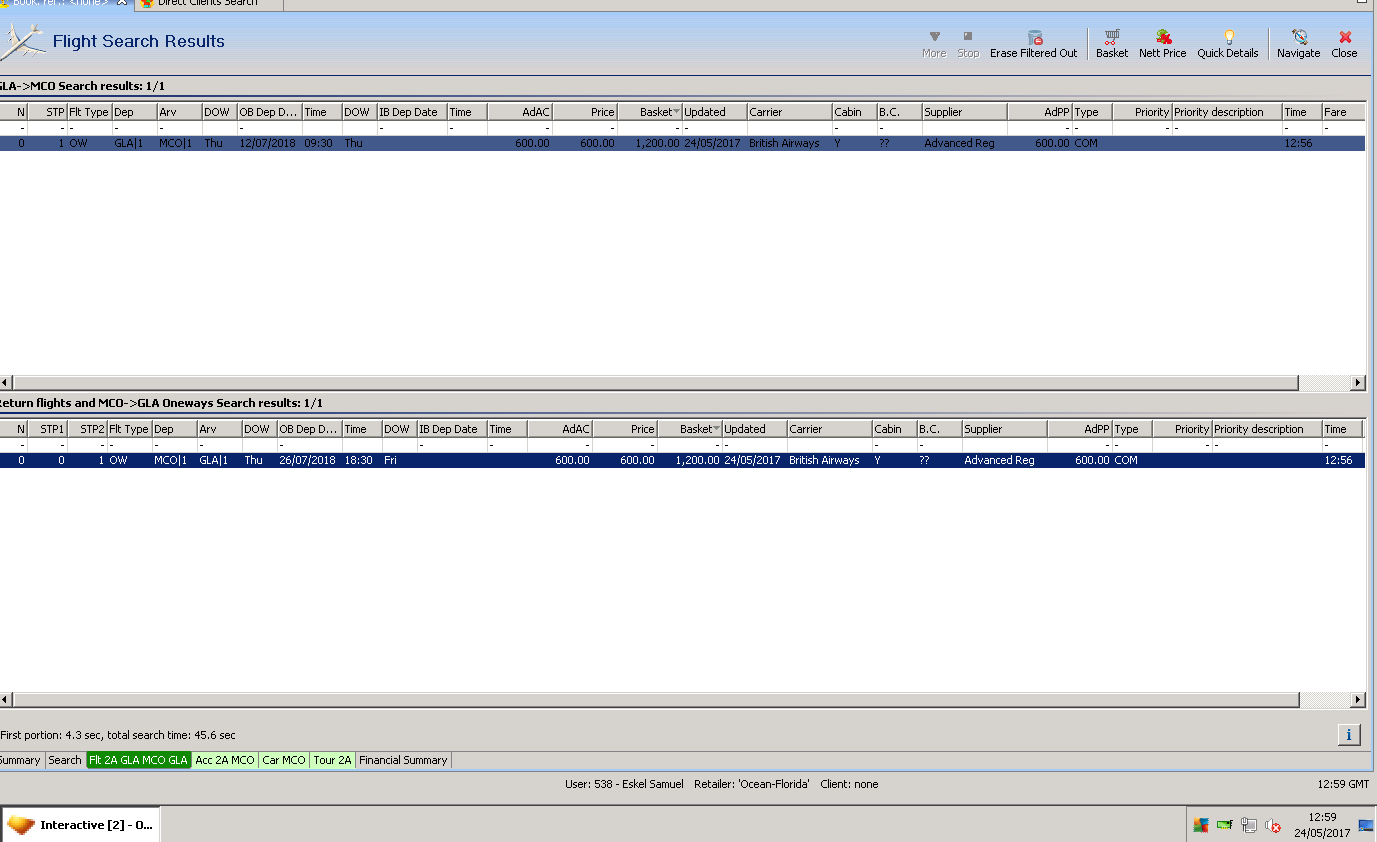Screen dimensions: 1377x842
Task: Click the horizontal scrollbar thumb of GLA->MCO table
Action: [x=656, y=383]
